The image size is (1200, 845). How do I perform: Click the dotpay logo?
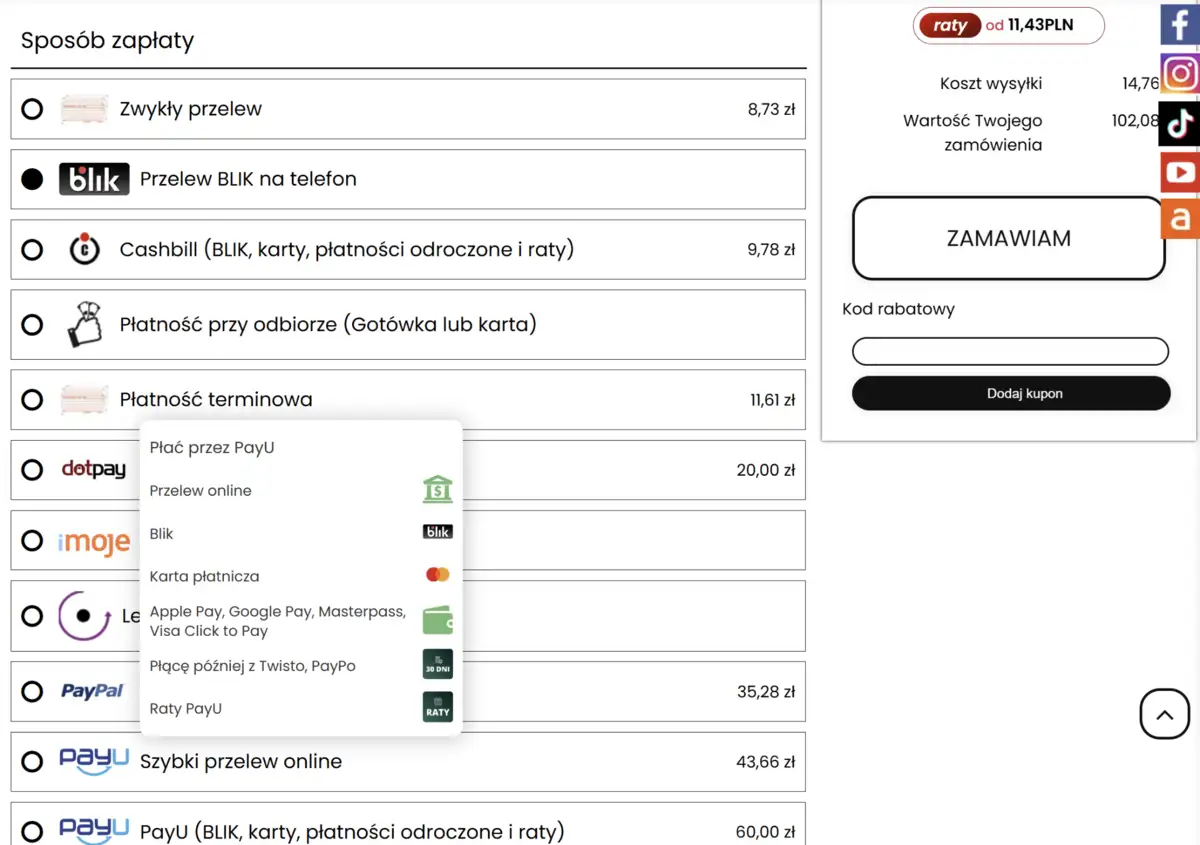pyautogui.click(x=93, y=469)
